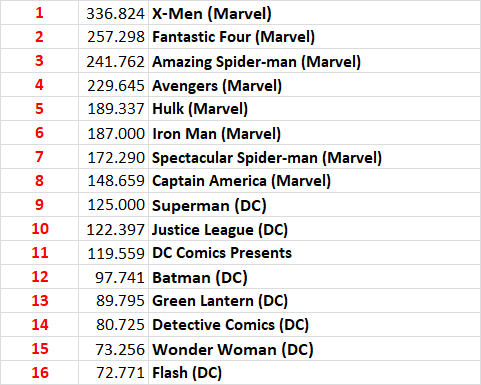Select the Captain America (Marvel) cell

314,181
